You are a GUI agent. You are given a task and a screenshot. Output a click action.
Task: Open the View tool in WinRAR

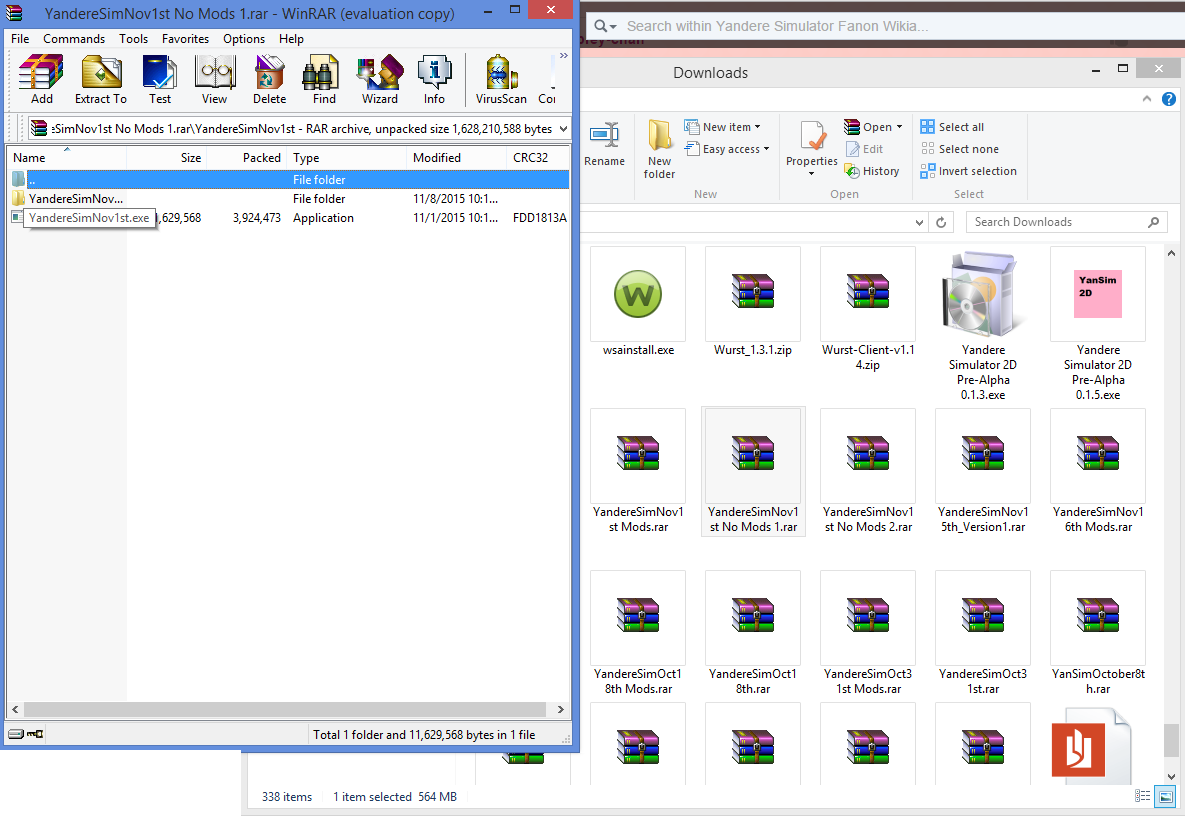(x=215, y=79)
